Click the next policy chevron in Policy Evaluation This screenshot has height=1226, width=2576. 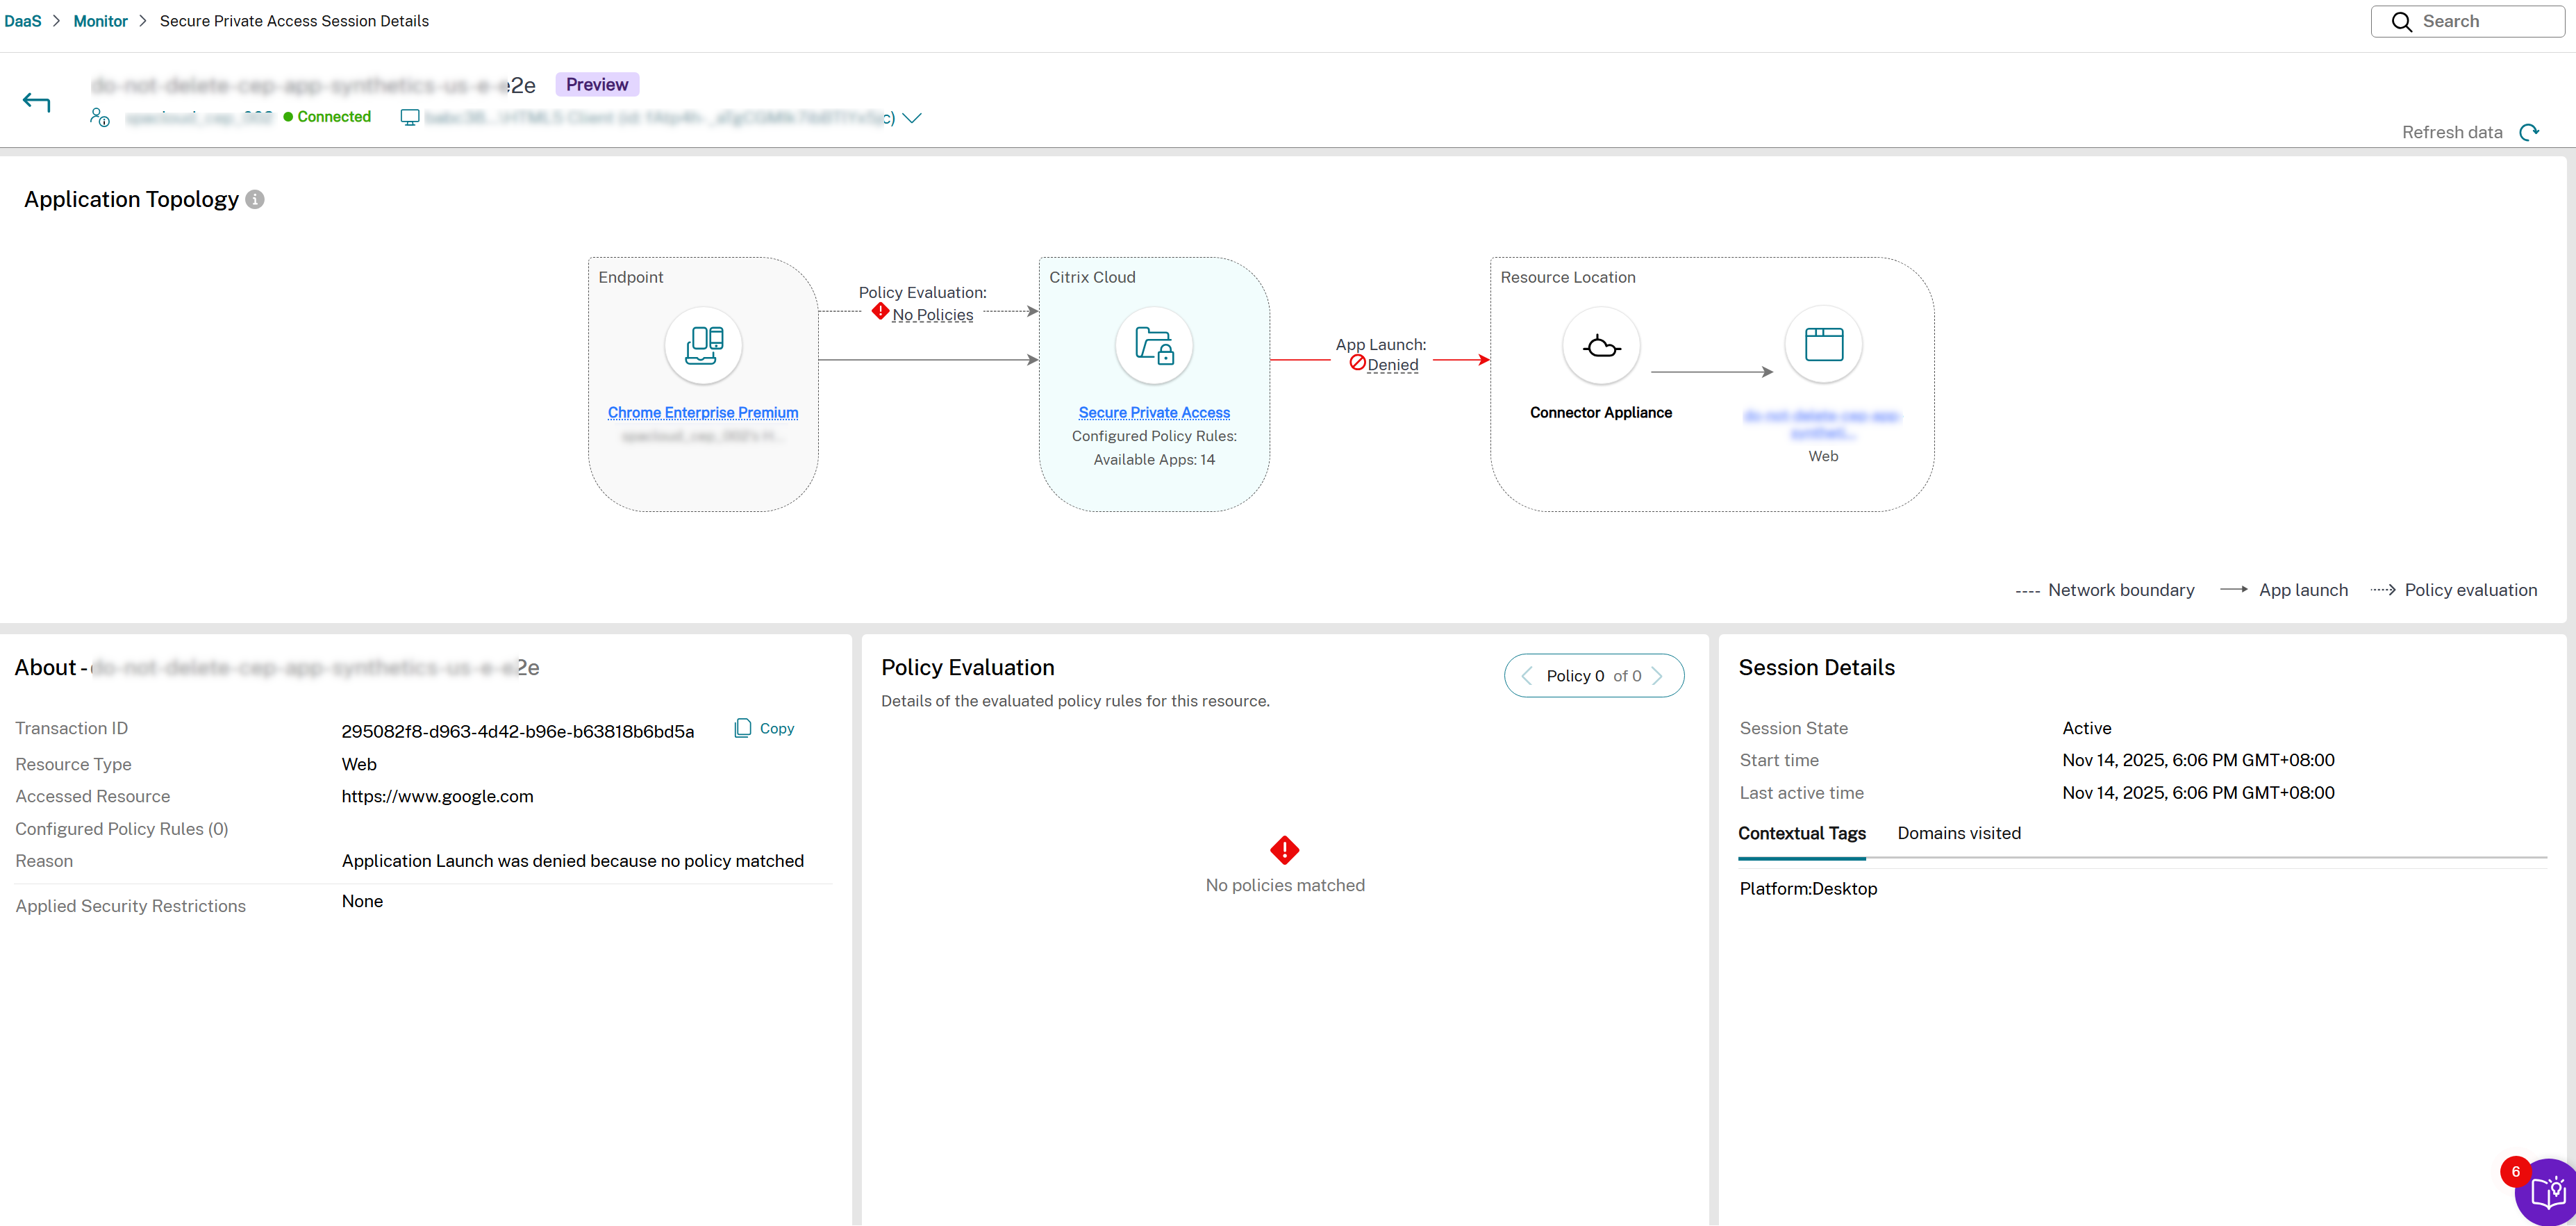pyautogui.click(x=1659, y=675)
